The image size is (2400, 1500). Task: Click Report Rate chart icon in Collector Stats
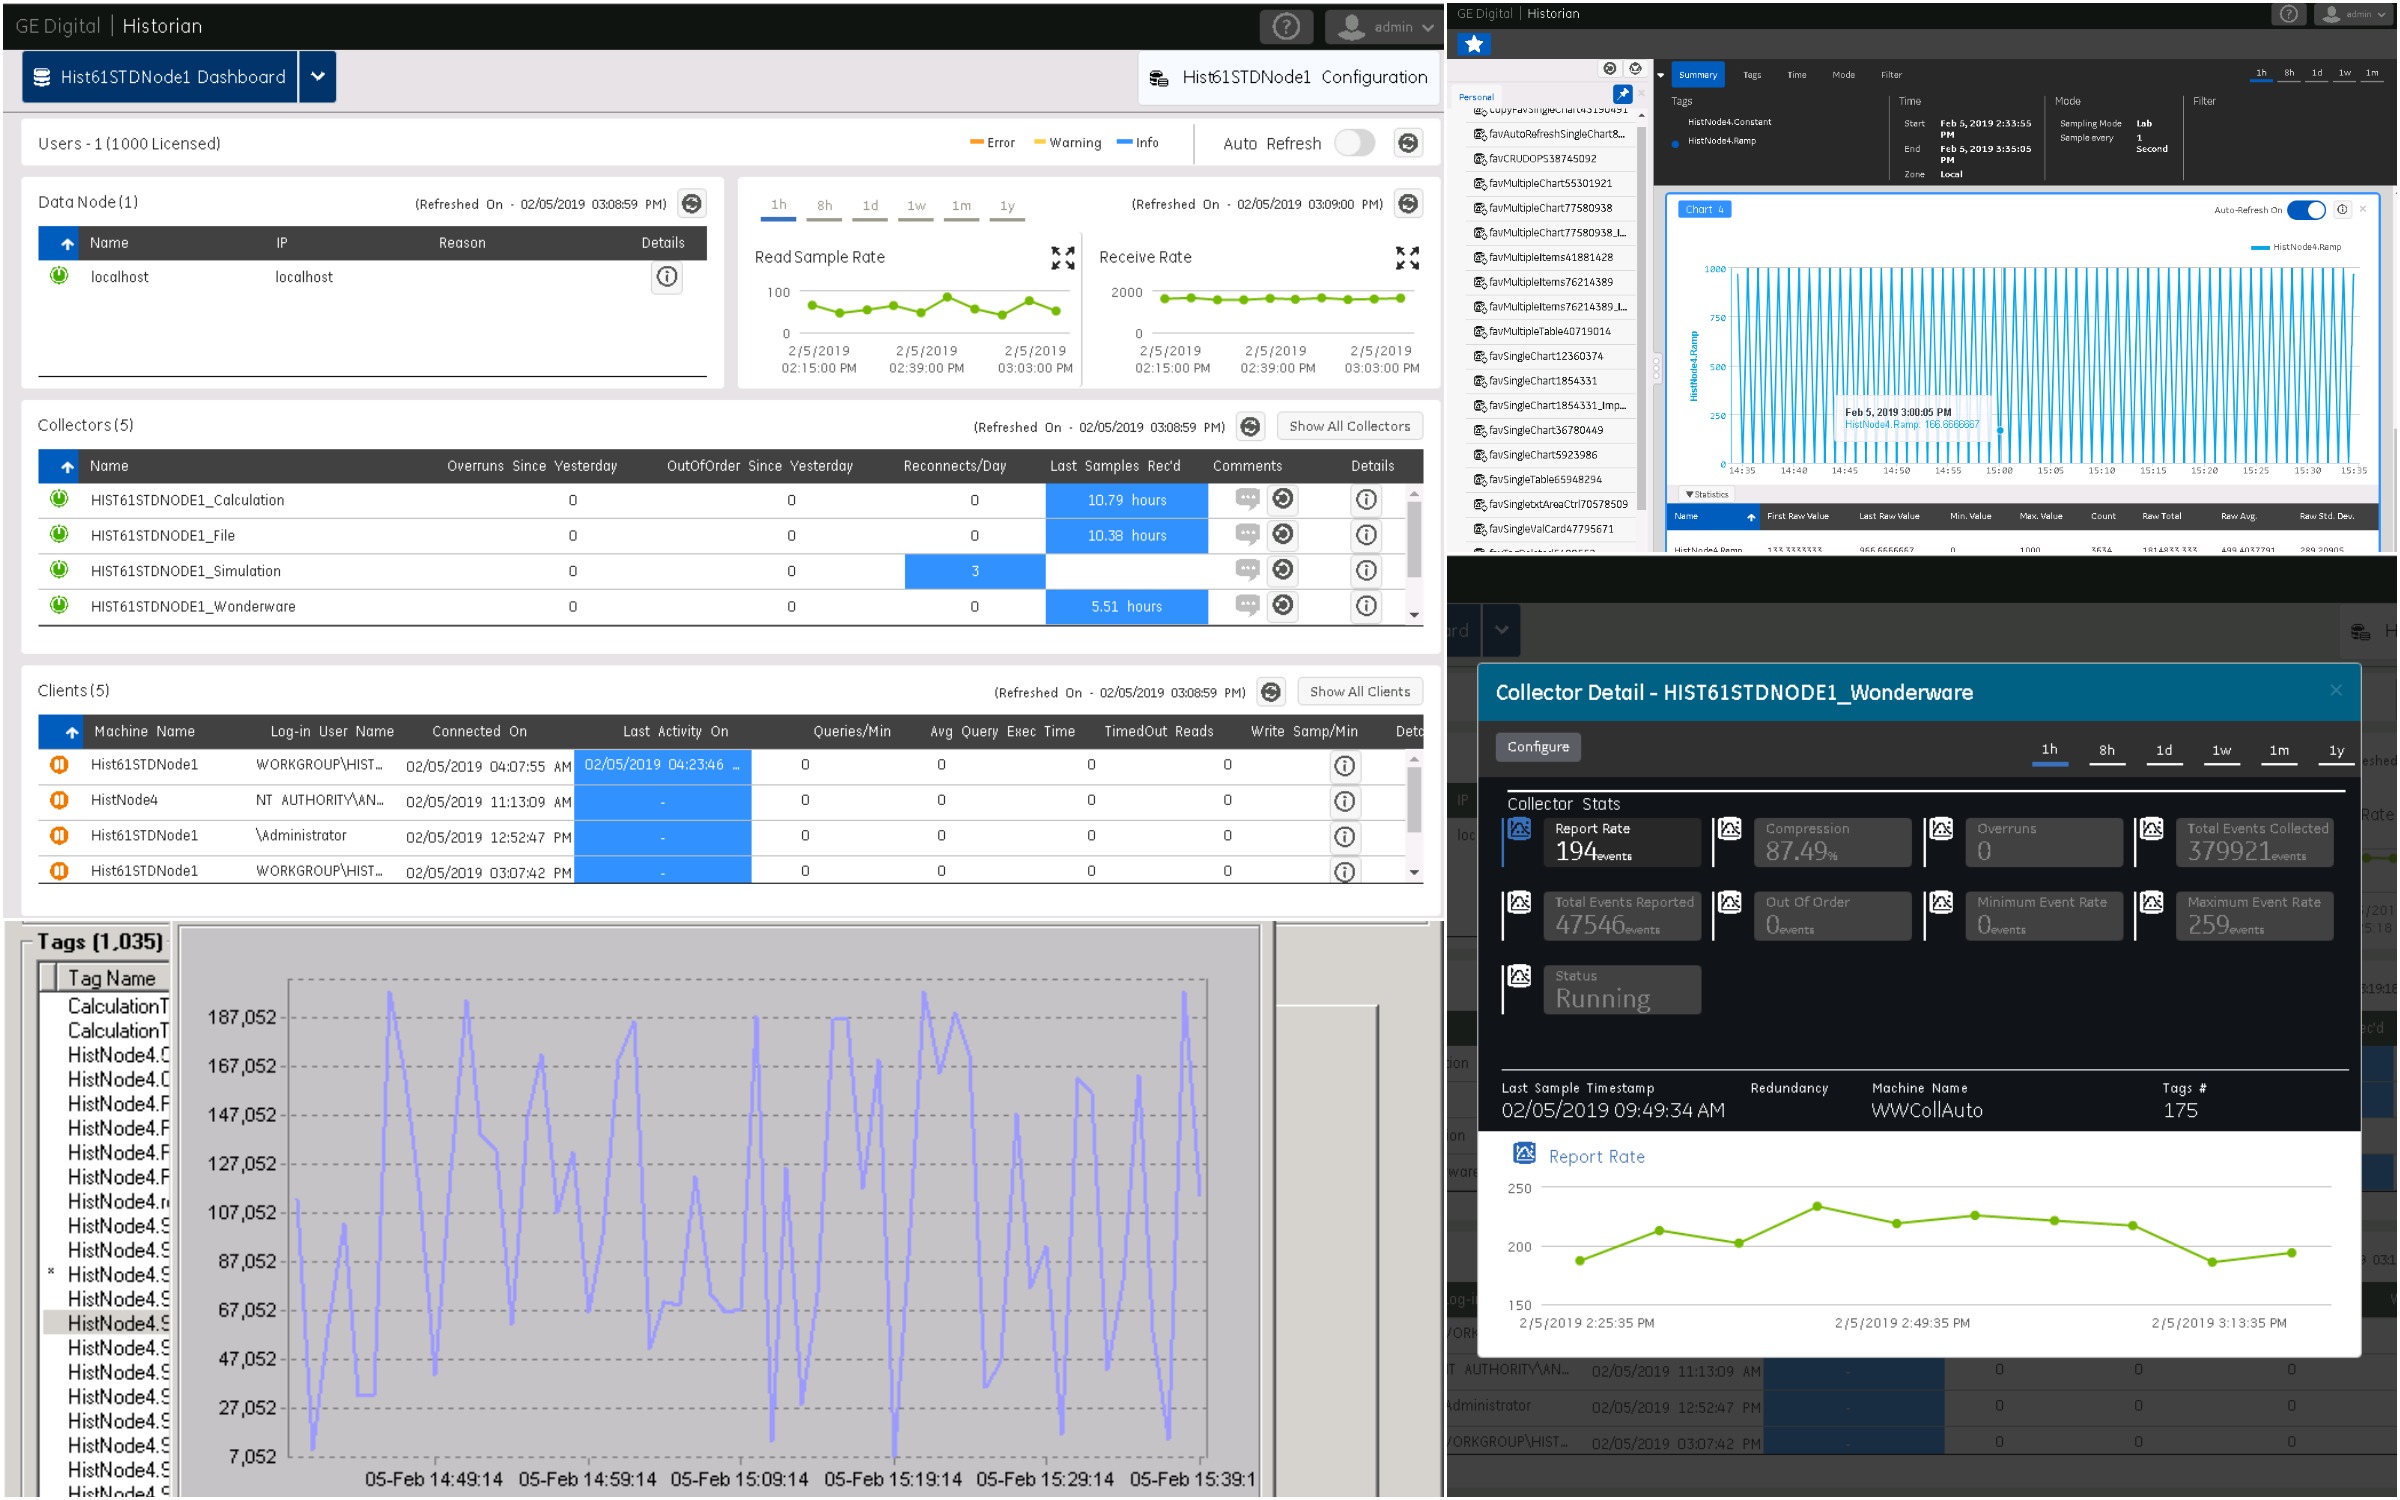click(1520, 829)
